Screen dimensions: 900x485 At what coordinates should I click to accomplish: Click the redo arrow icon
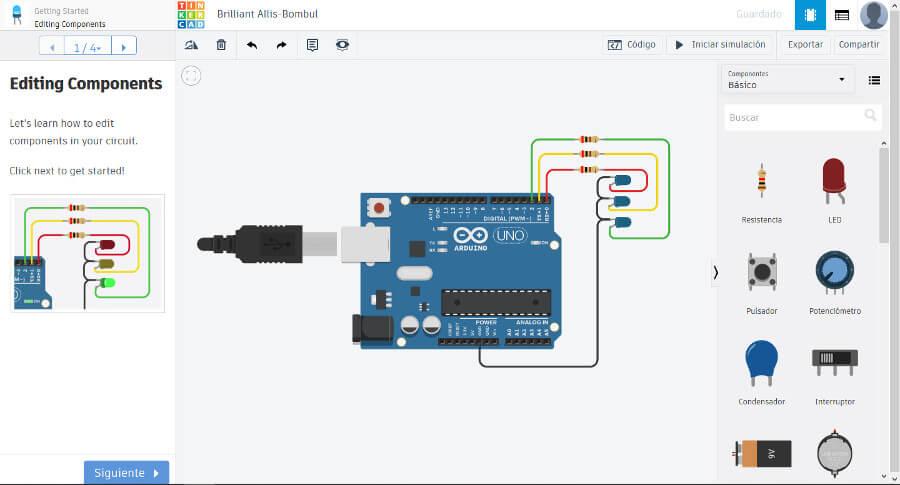pyautogui.click(x=281, y=45)
